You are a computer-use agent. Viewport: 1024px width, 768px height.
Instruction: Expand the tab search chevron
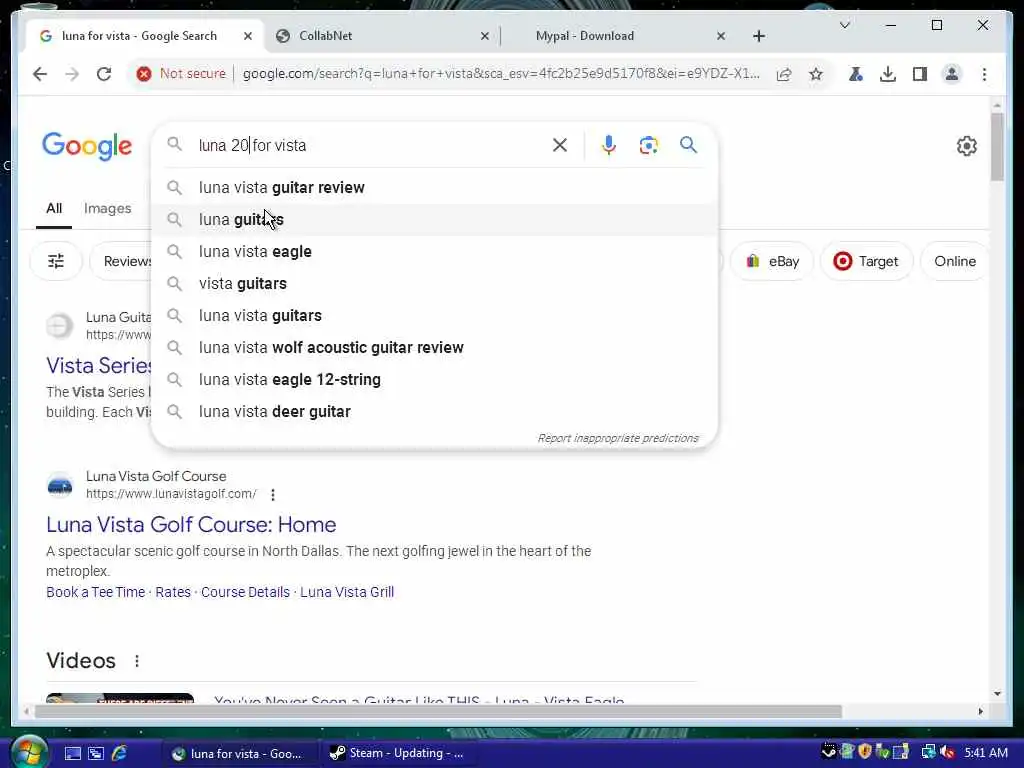844,25
